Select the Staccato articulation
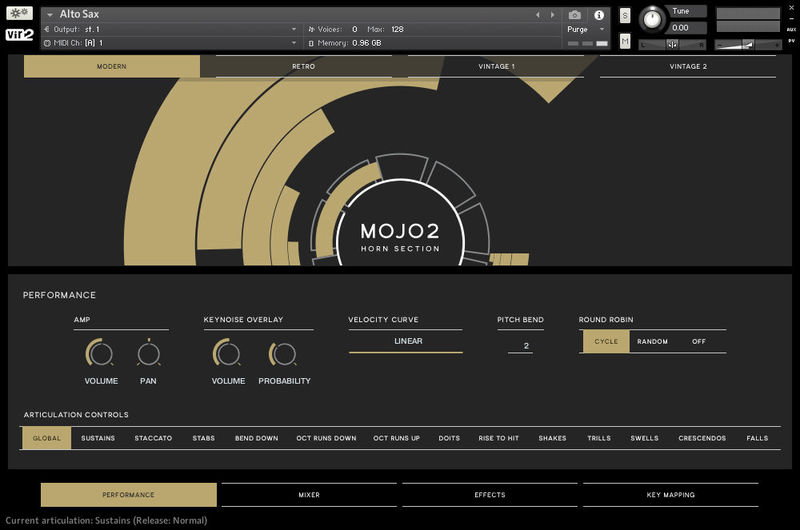 click(153, 438)
